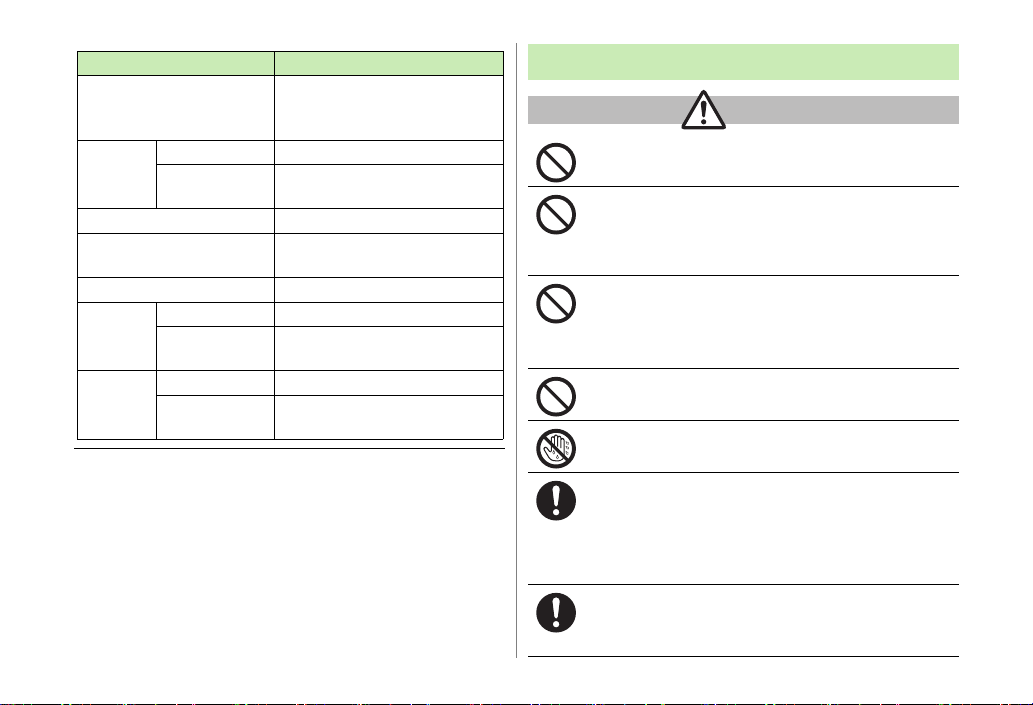Click the prohibition icon directly above the wet-hands icon
This screenshot has width=1033, height=705.
(556, 396)
